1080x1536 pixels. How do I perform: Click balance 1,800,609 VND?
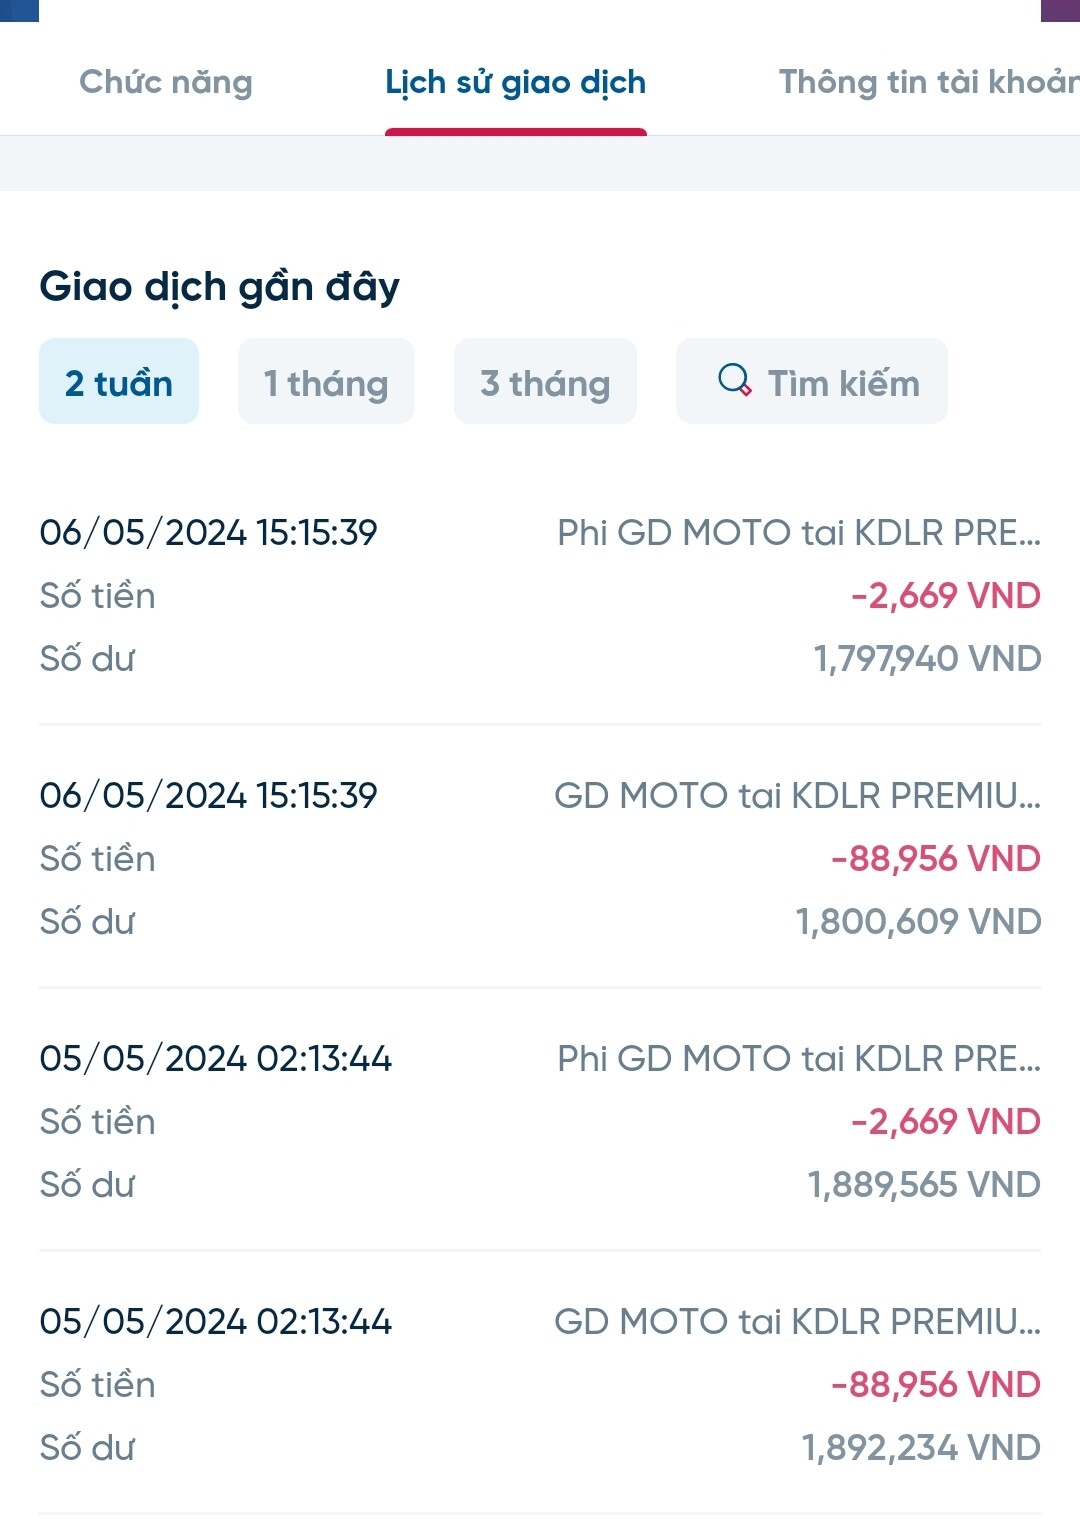pyautogui.click(x=919, y=922)
